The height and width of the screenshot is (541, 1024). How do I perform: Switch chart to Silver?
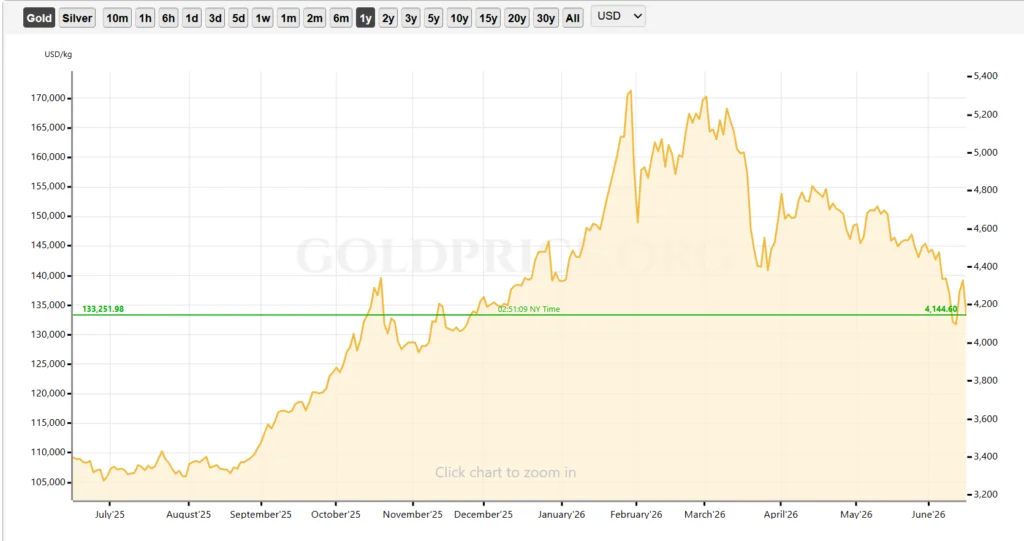pos(77,18)
